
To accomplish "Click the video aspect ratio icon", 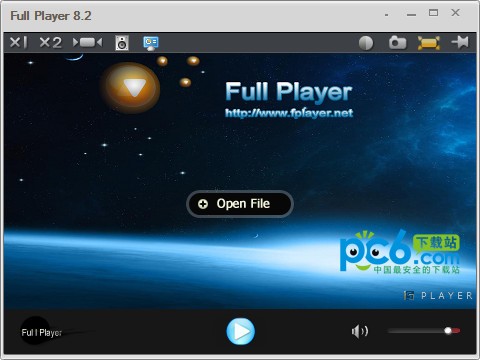I will (87, 43).
